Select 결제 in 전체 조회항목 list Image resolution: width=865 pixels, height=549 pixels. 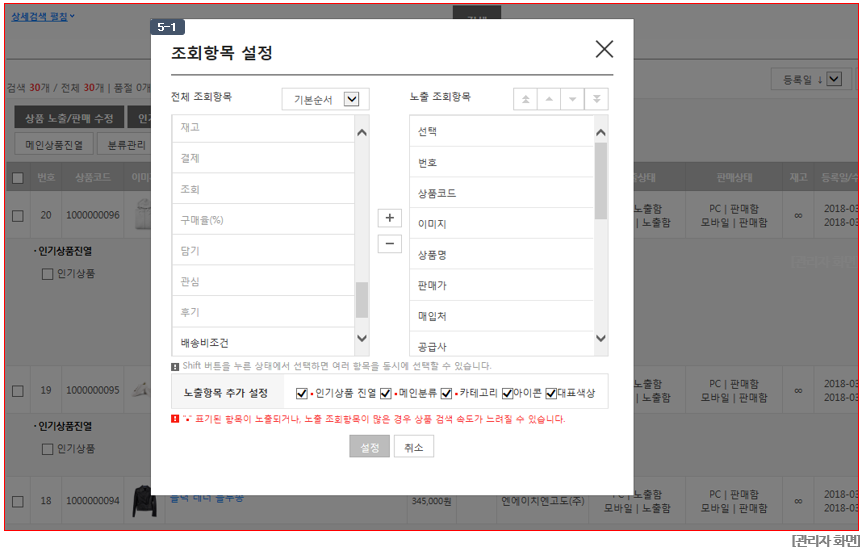coord(263,158)
